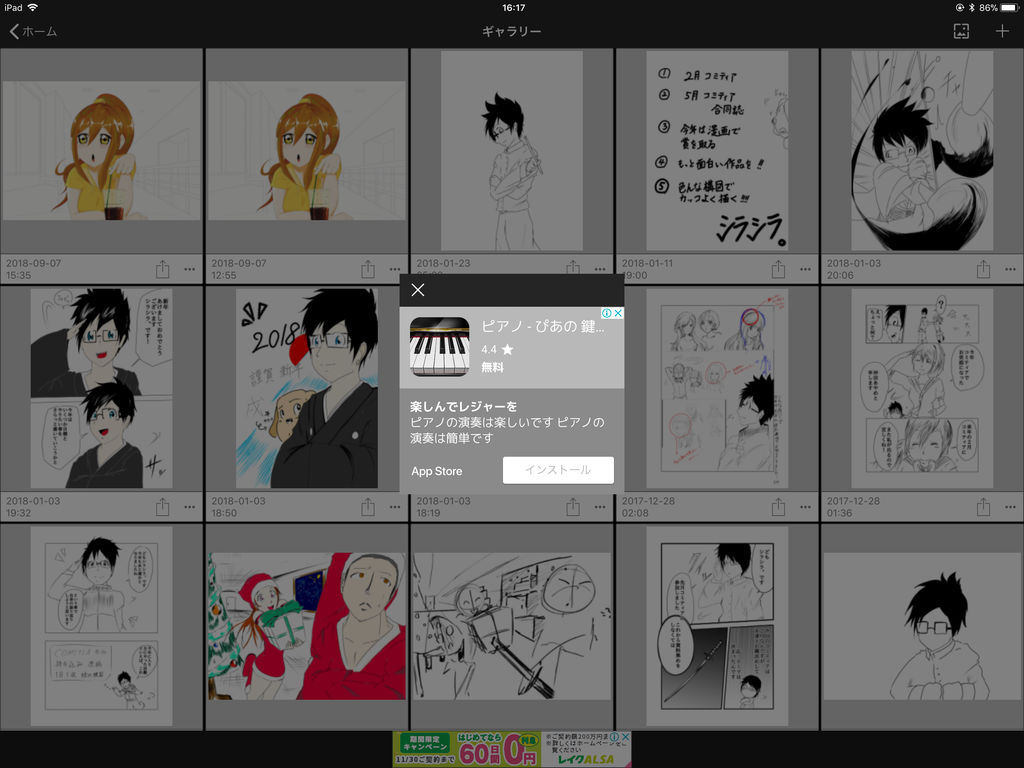Open more options for 2017-12-28 01:36 artwork
This screenshot has width=1024, height=768.
coord(1010,507)
